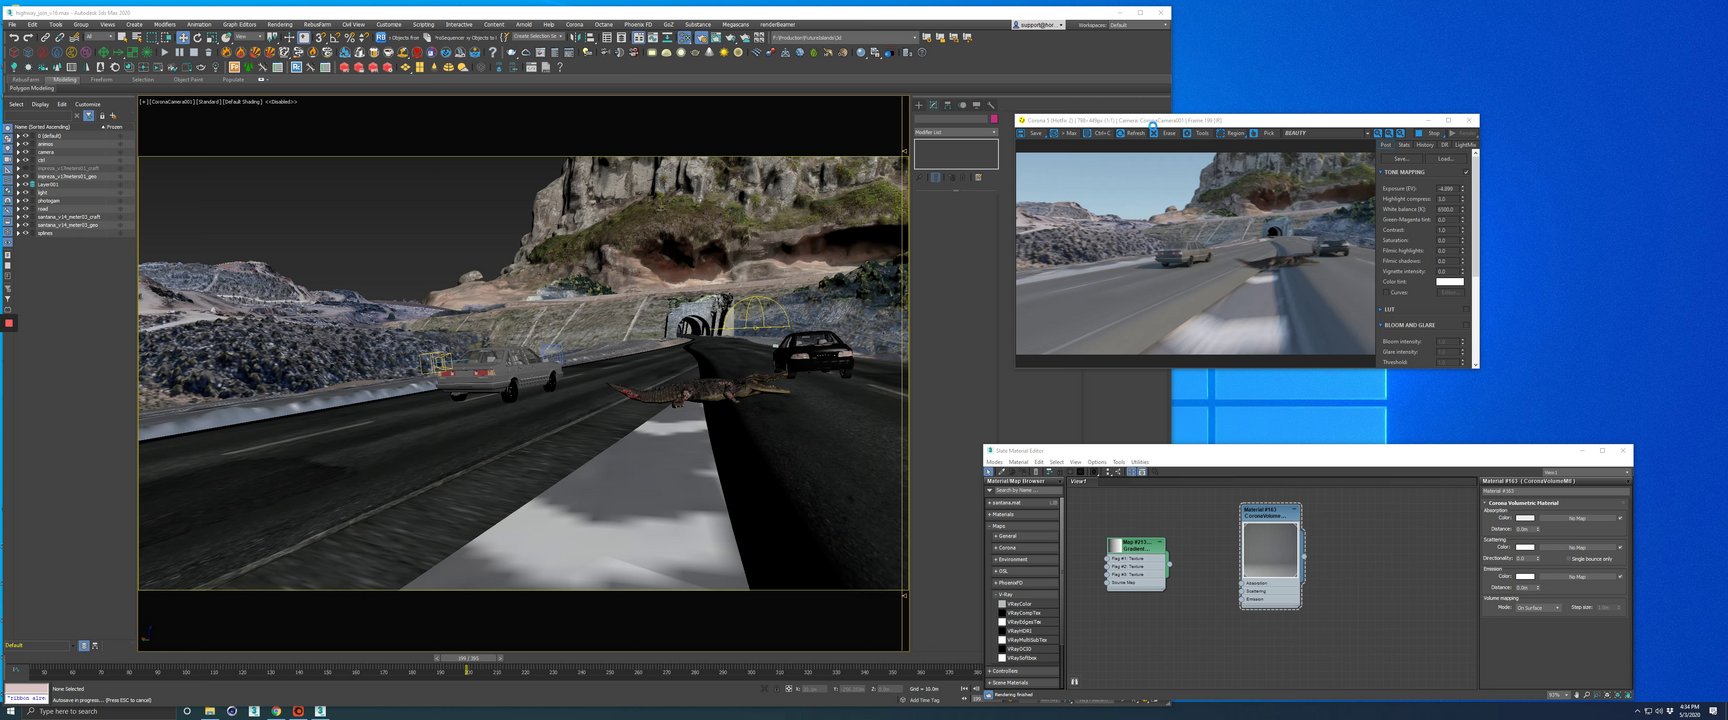The image size is (1728, 720).
Task: Open the Color tint swatch
Action: (1449, 282)
